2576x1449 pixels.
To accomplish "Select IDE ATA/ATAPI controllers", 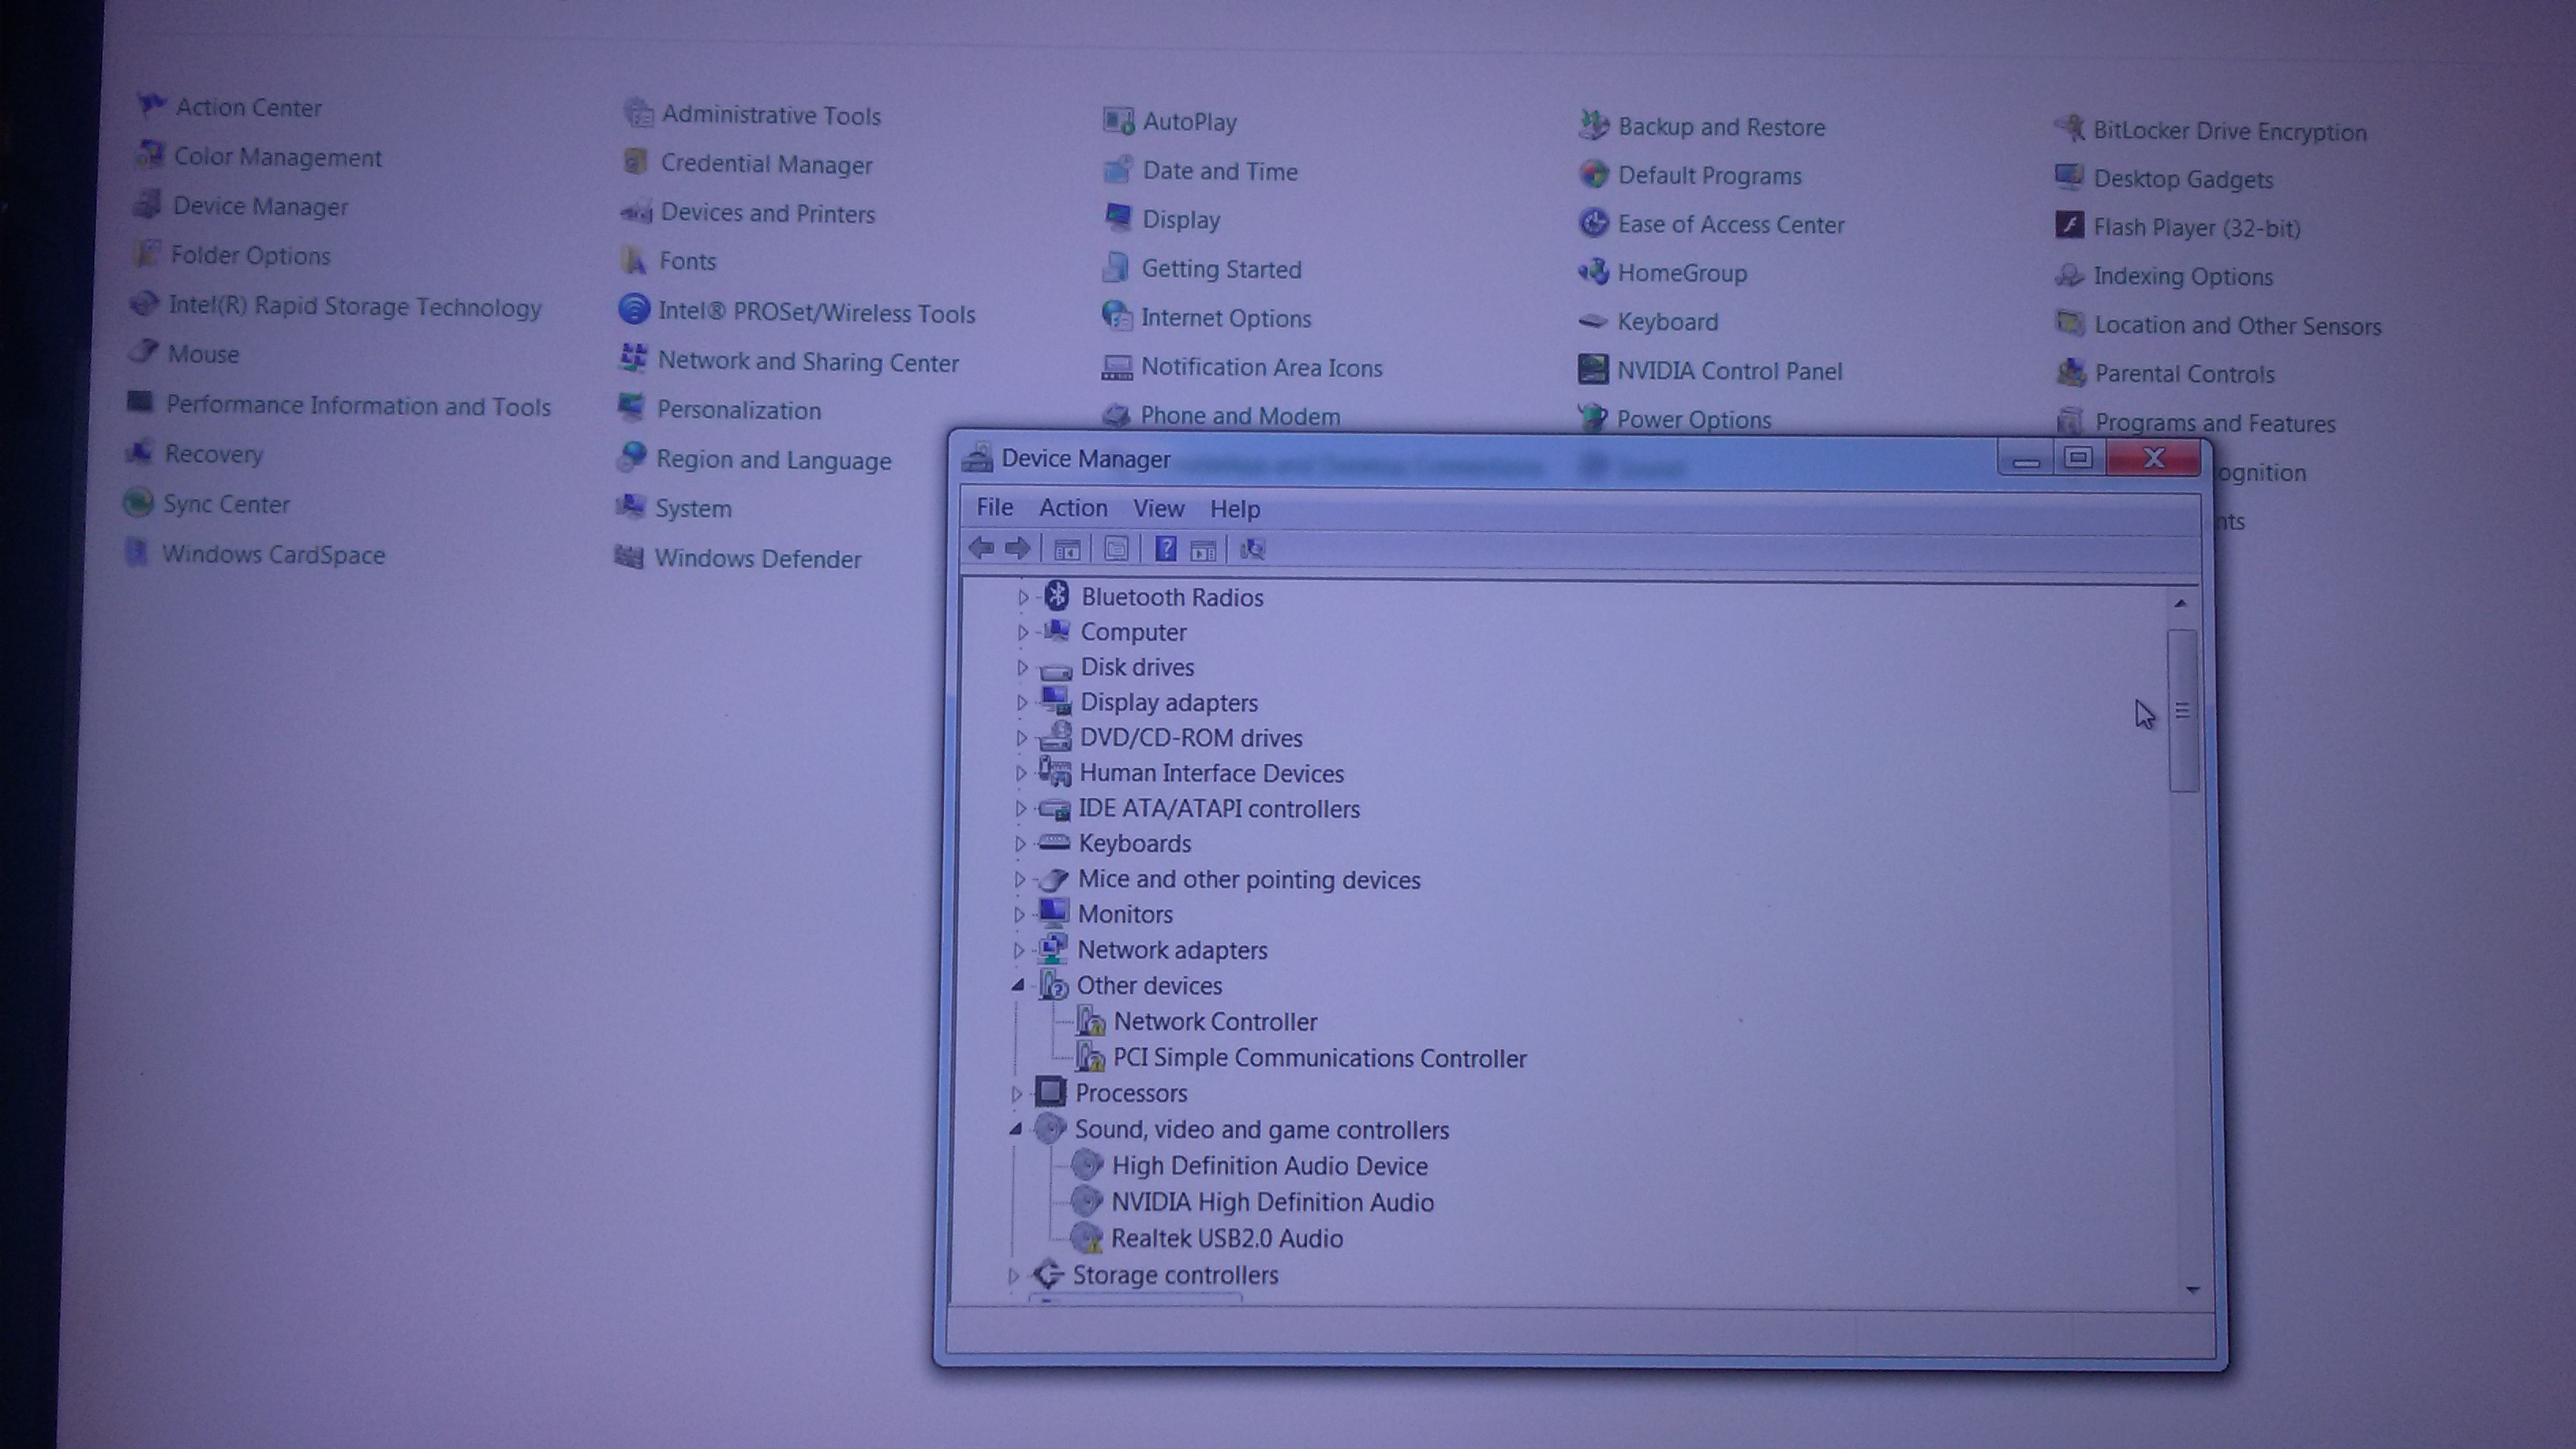I will (x=1219, y=808).
